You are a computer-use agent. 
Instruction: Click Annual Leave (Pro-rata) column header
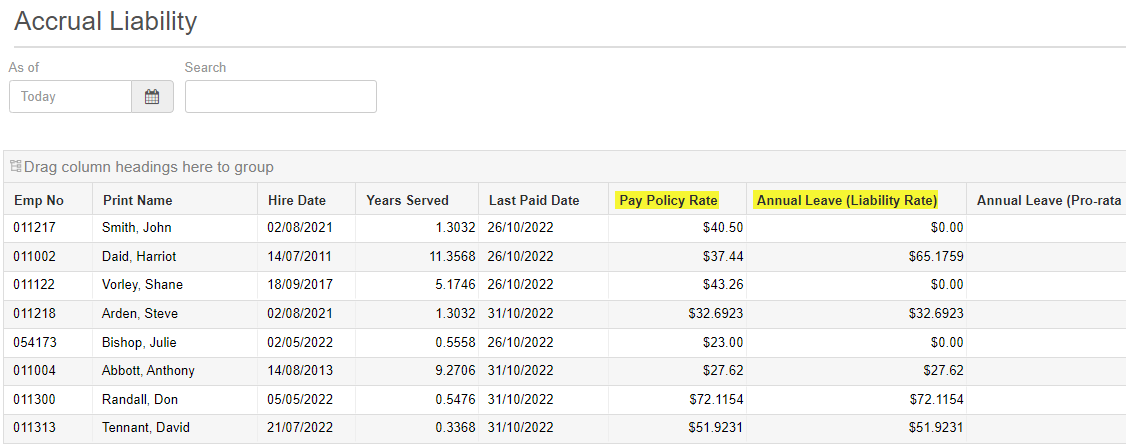coord(1048,200)
